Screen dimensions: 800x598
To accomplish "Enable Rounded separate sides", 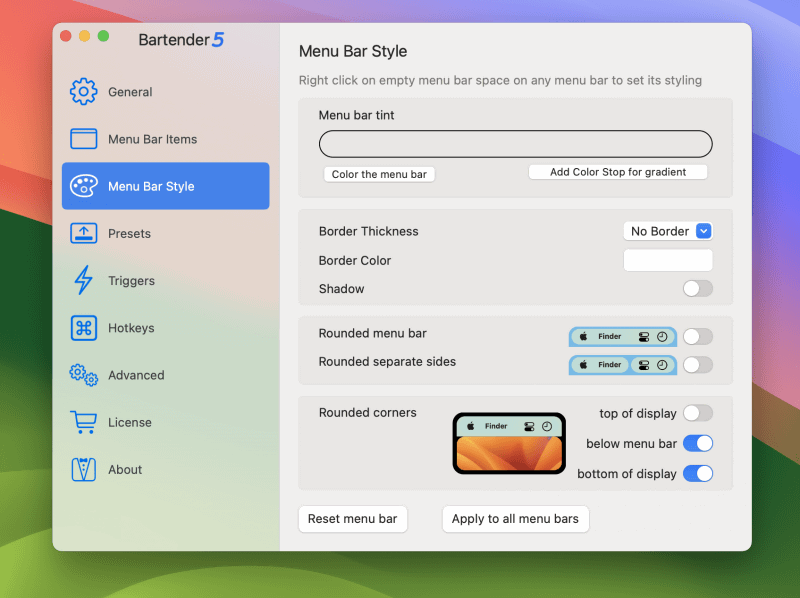I will pos(698,365).
